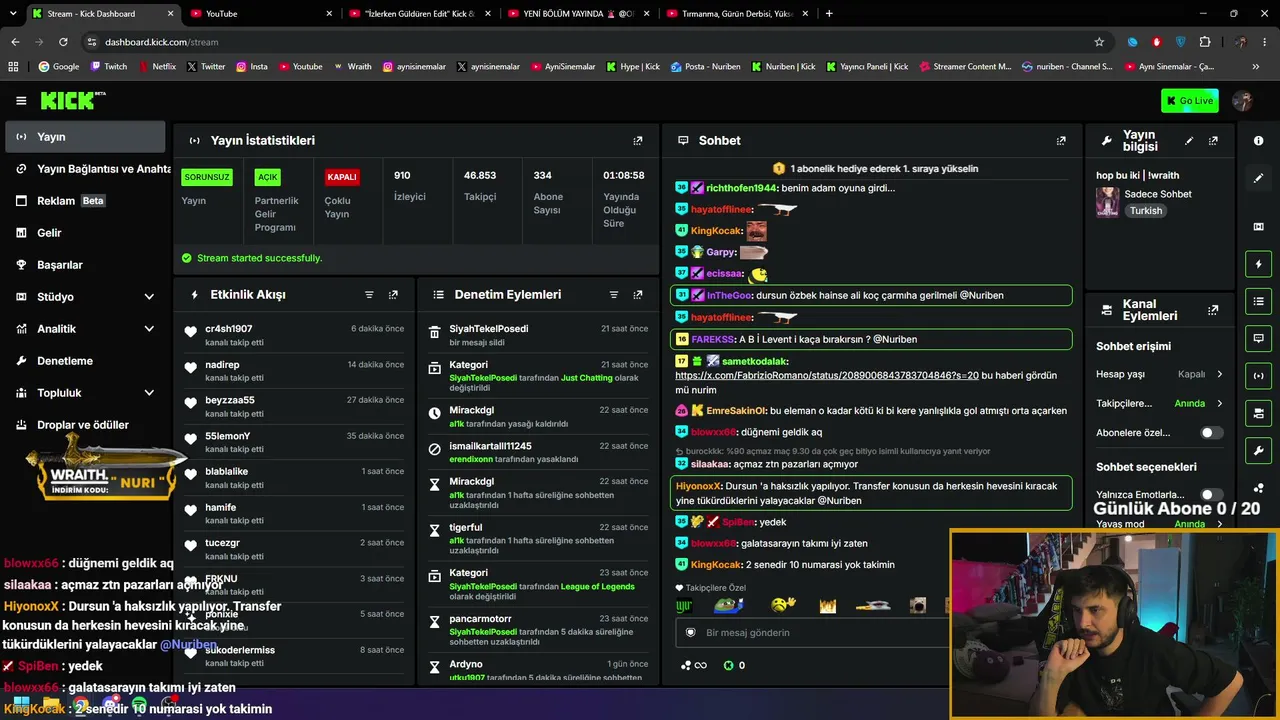Open the Twitch bookmark
The width and height of the screenshot is (1280, 720).
point(109,67)
